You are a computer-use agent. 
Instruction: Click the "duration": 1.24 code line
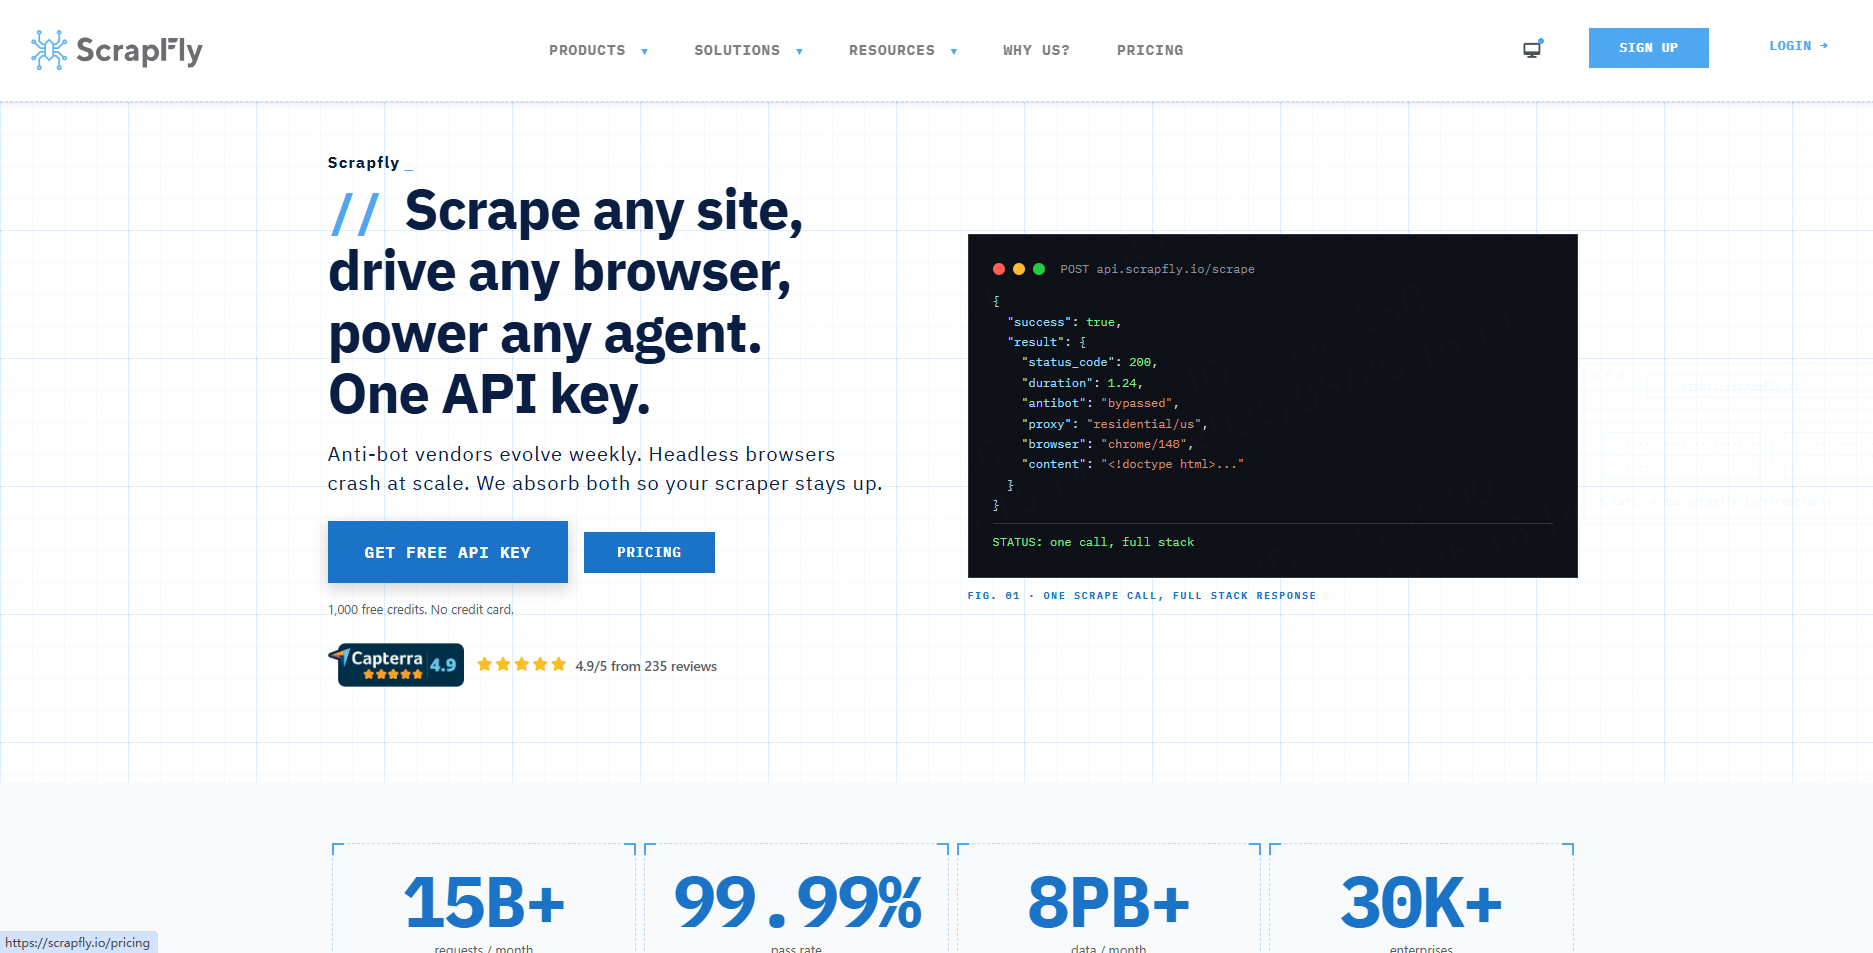pyautogui.click(x=1082, y=383)
